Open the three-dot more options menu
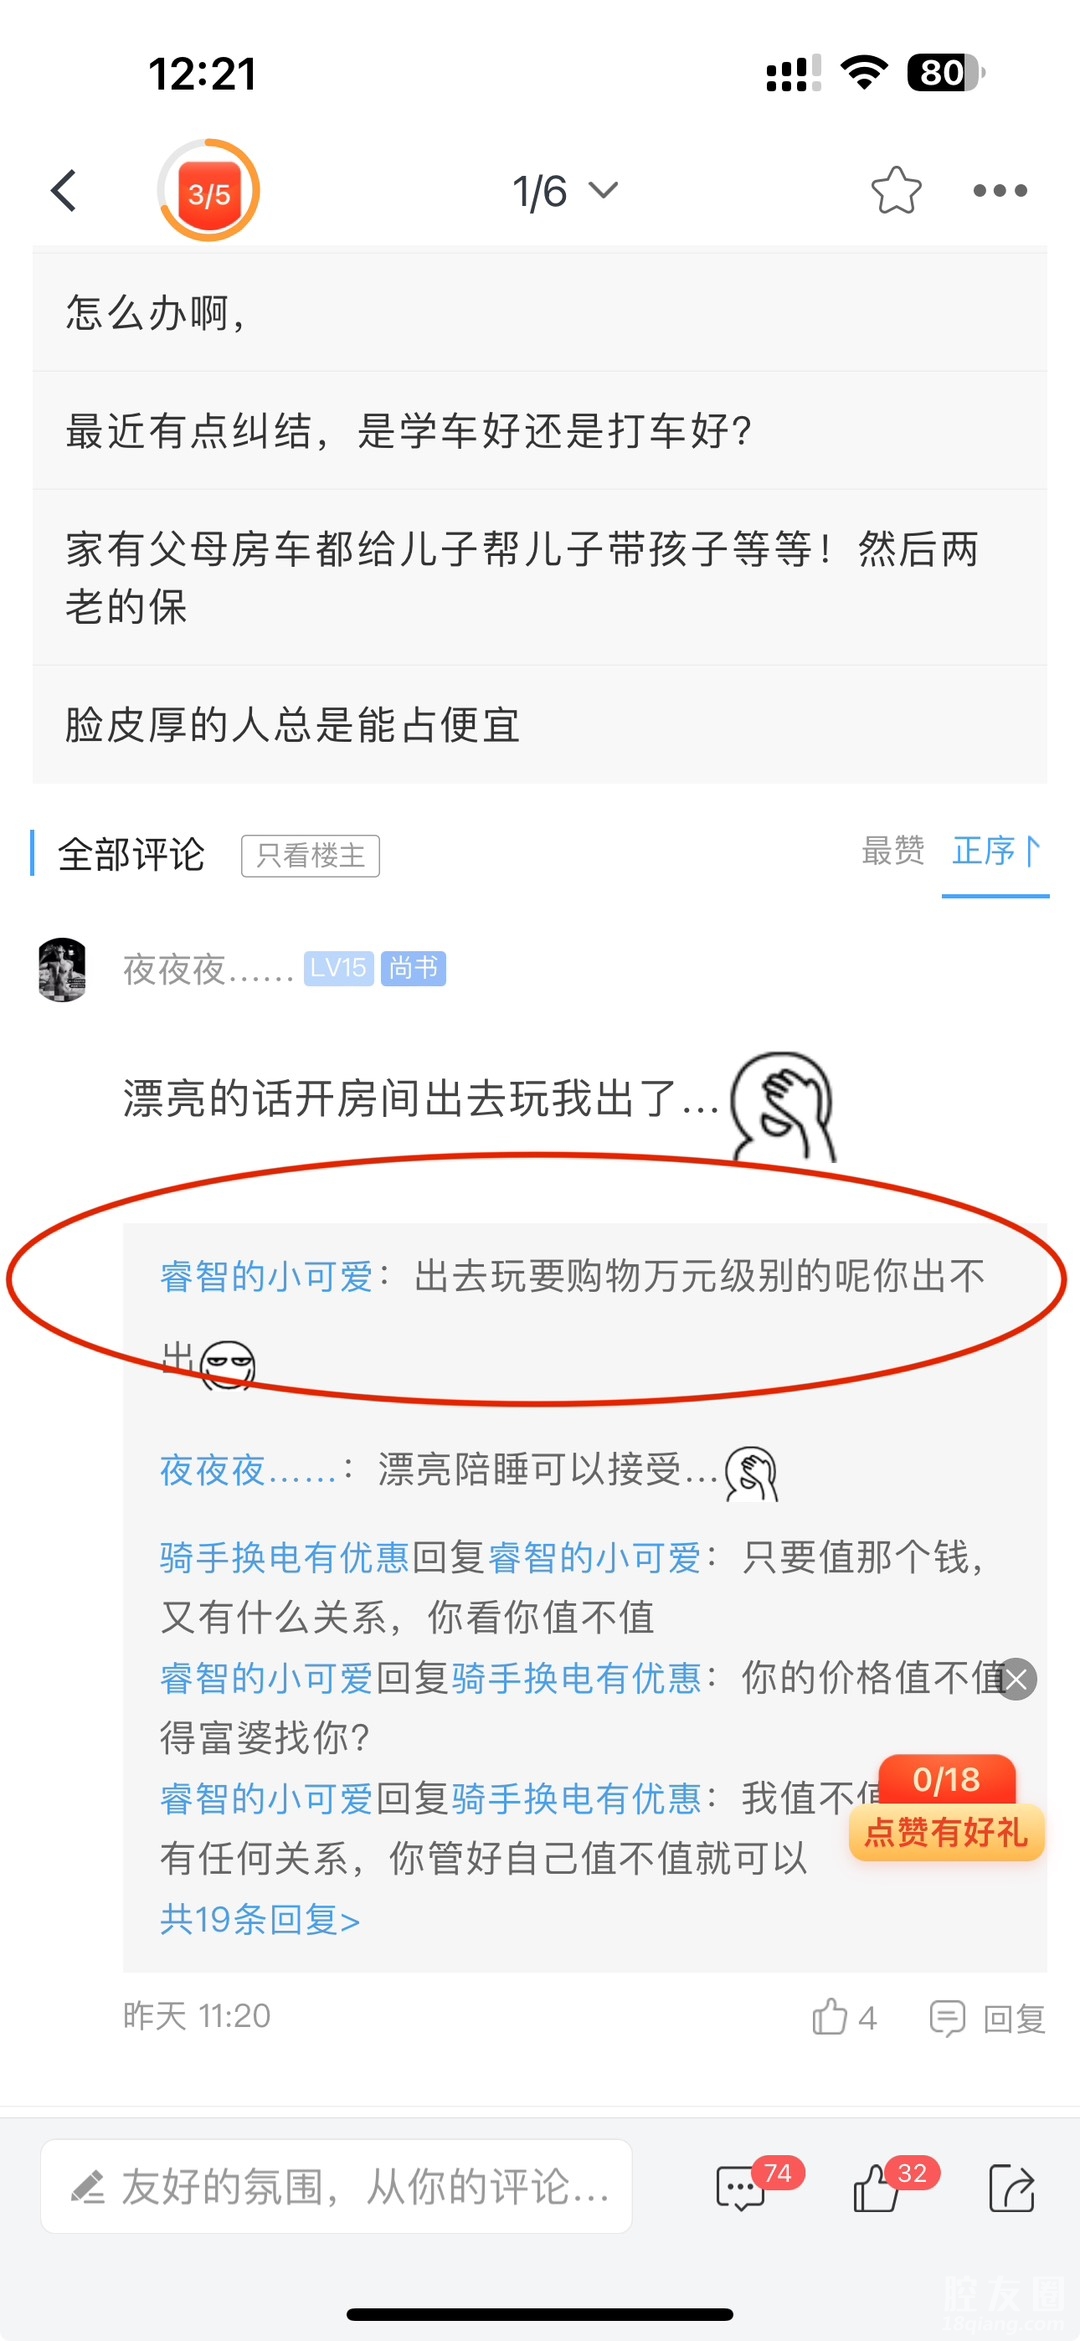1080x2341 pixels. pyautogui.click(x=1000, y=190)
